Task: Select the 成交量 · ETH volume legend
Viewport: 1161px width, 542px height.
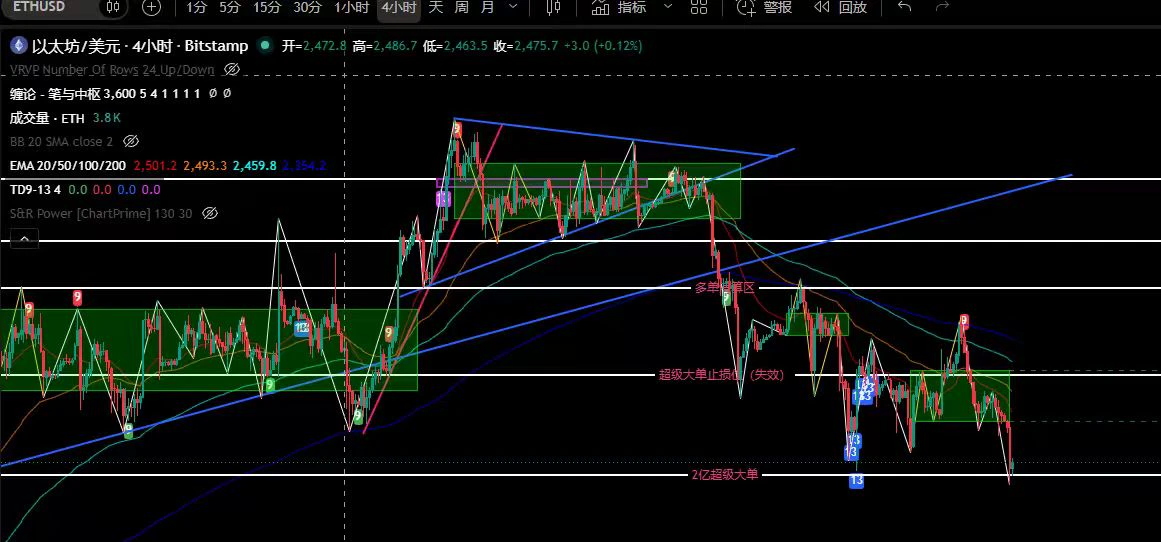Action: 47,117
